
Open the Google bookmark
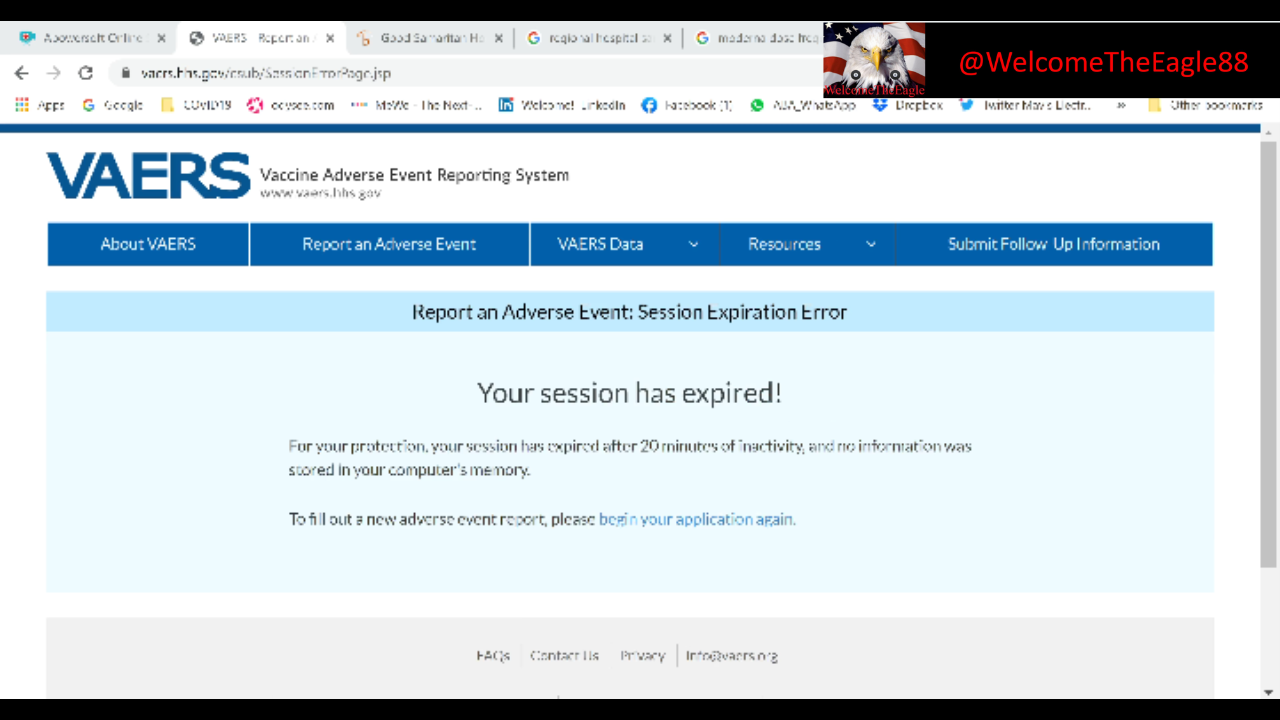pos(112,105)
